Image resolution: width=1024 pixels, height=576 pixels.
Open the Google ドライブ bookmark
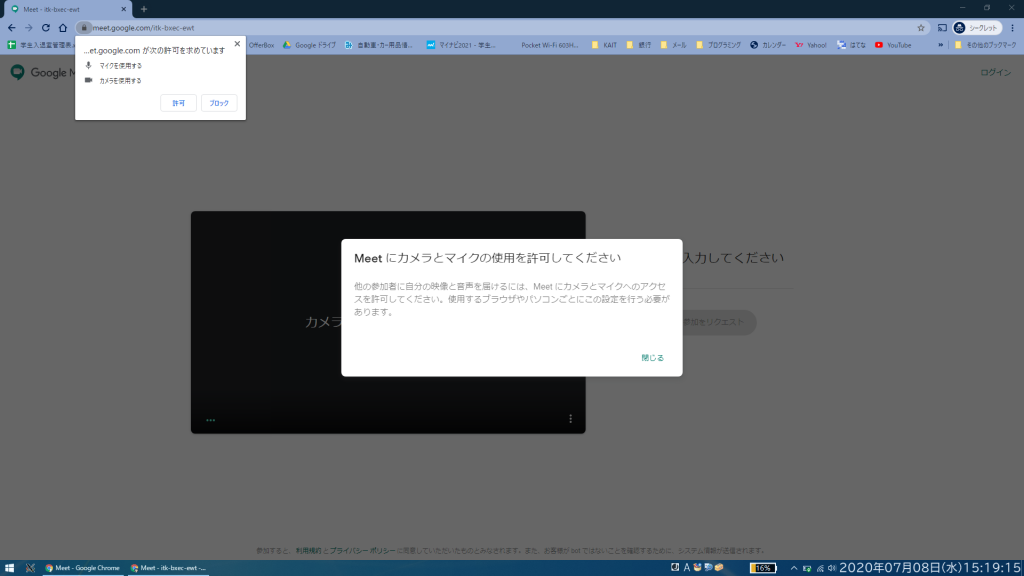pos(310,45)
